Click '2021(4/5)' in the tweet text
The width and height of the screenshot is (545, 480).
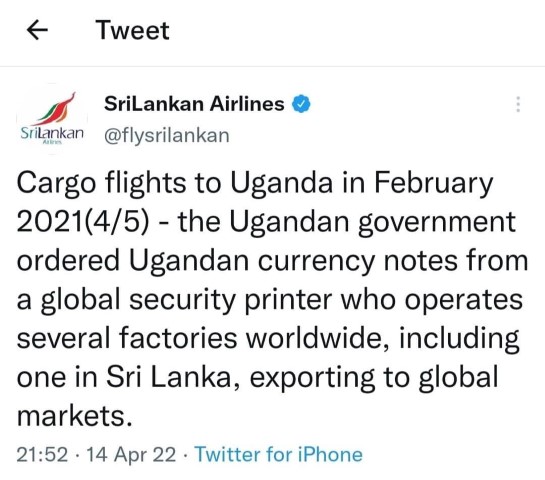click(x=83, y=222)
